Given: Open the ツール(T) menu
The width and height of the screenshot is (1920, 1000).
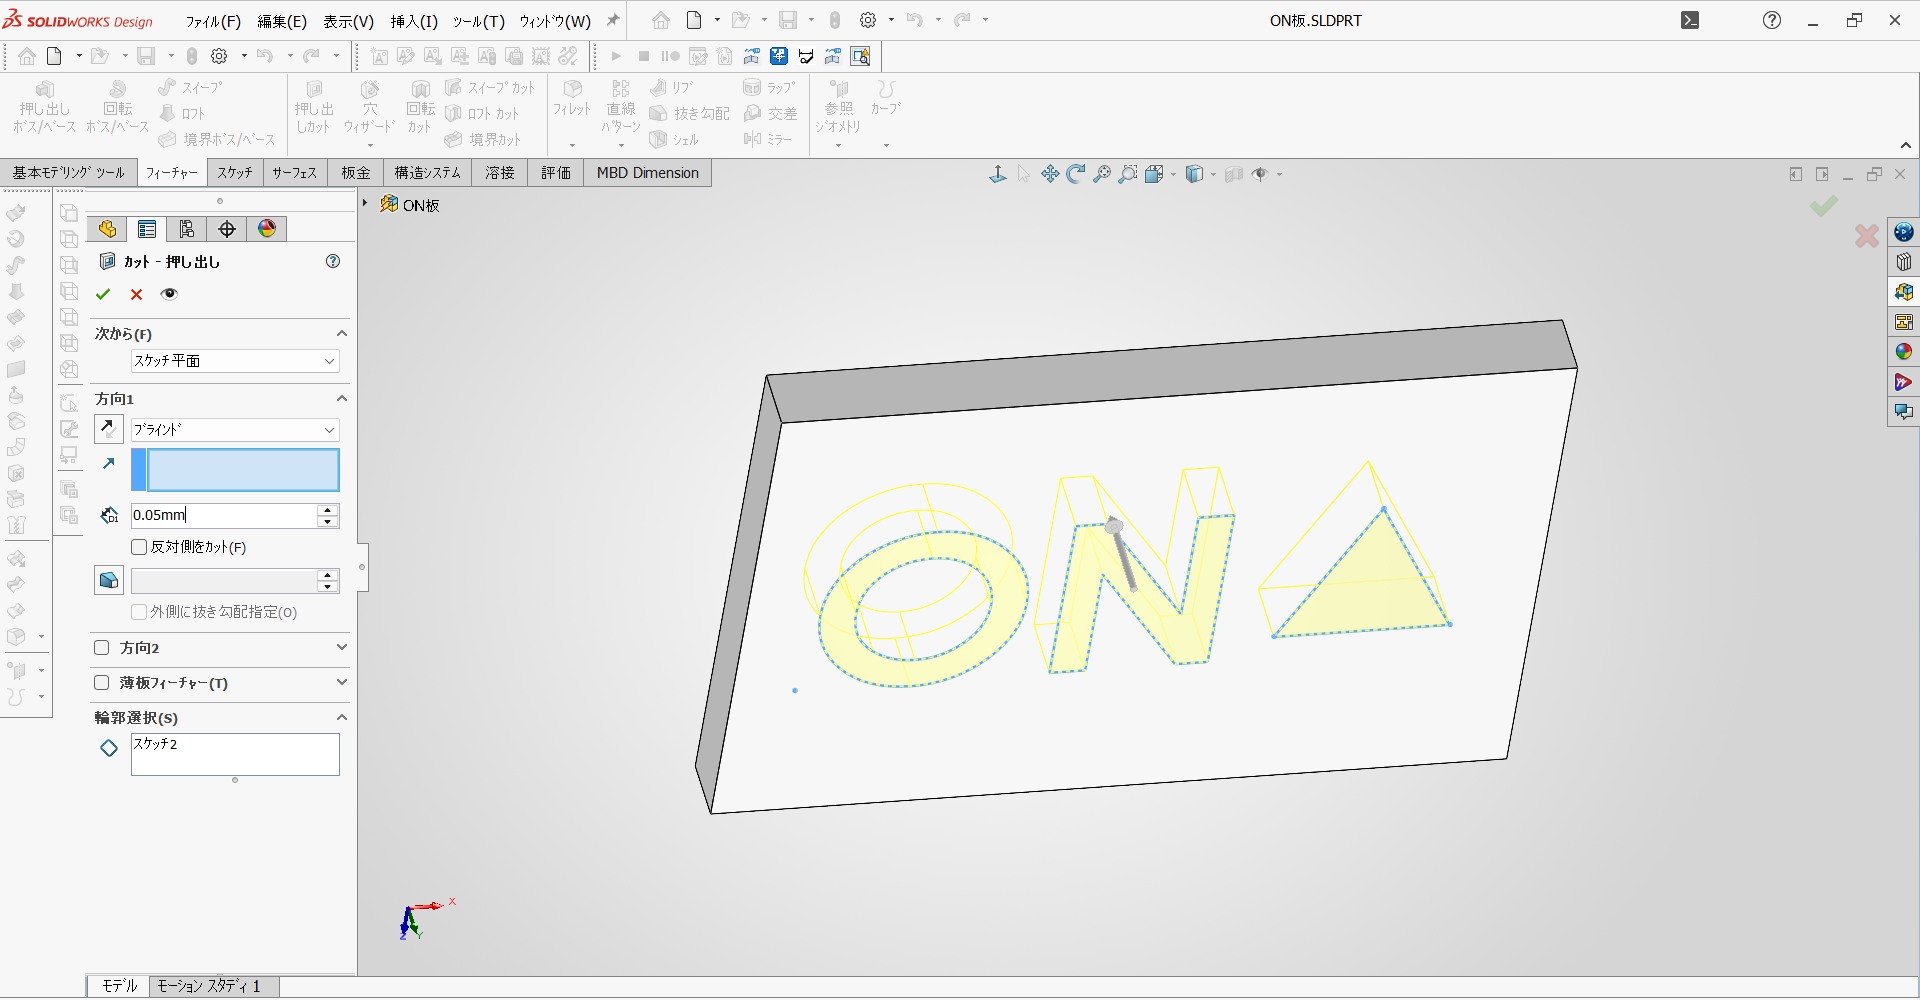Looking at the screenshot, I should tap(478, 21).
